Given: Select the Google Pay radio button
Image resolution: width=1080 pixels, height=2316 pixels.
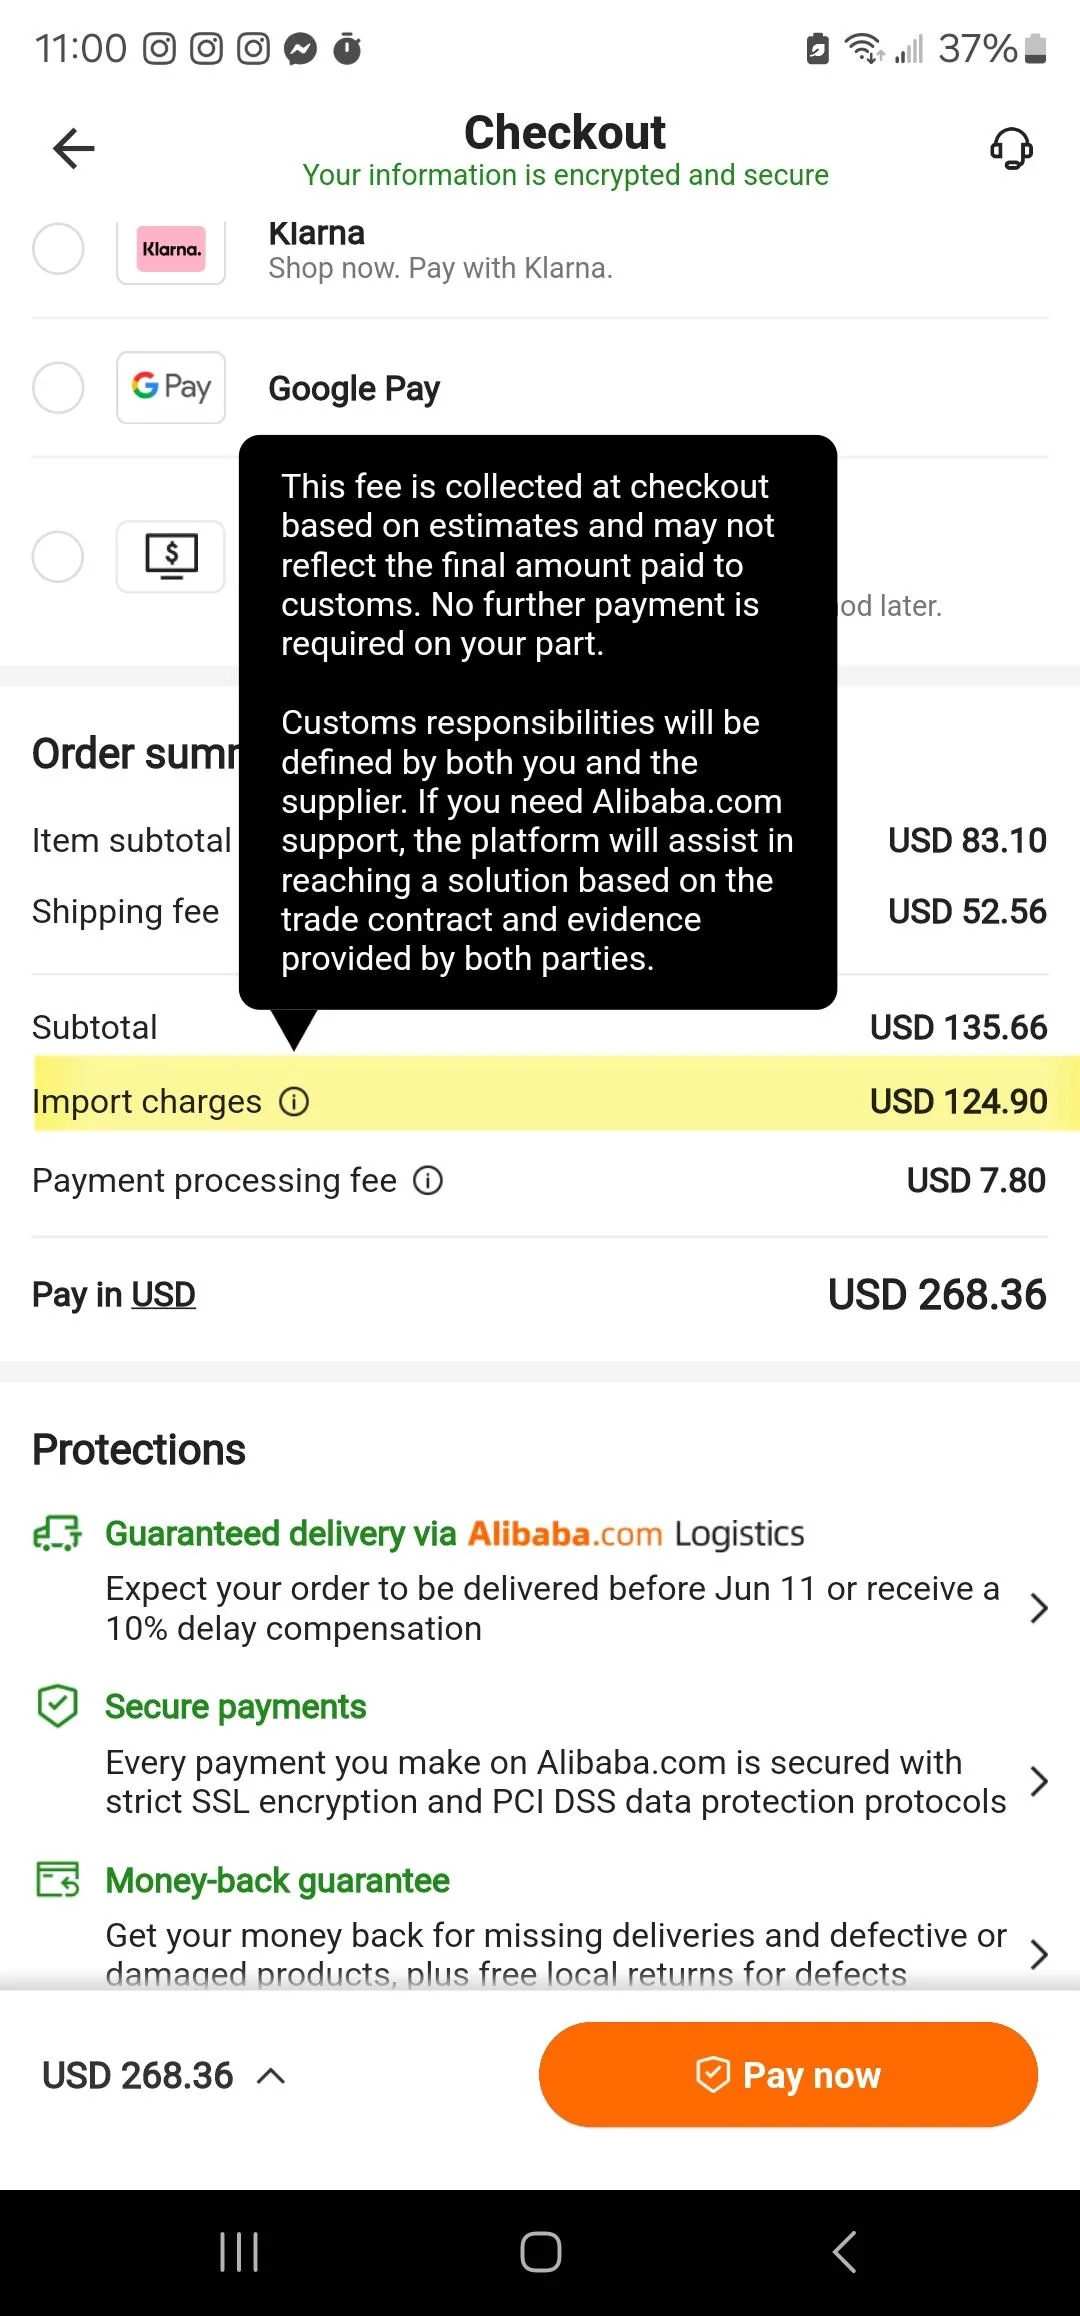Looking at the screenshot, I should point(58,388).
